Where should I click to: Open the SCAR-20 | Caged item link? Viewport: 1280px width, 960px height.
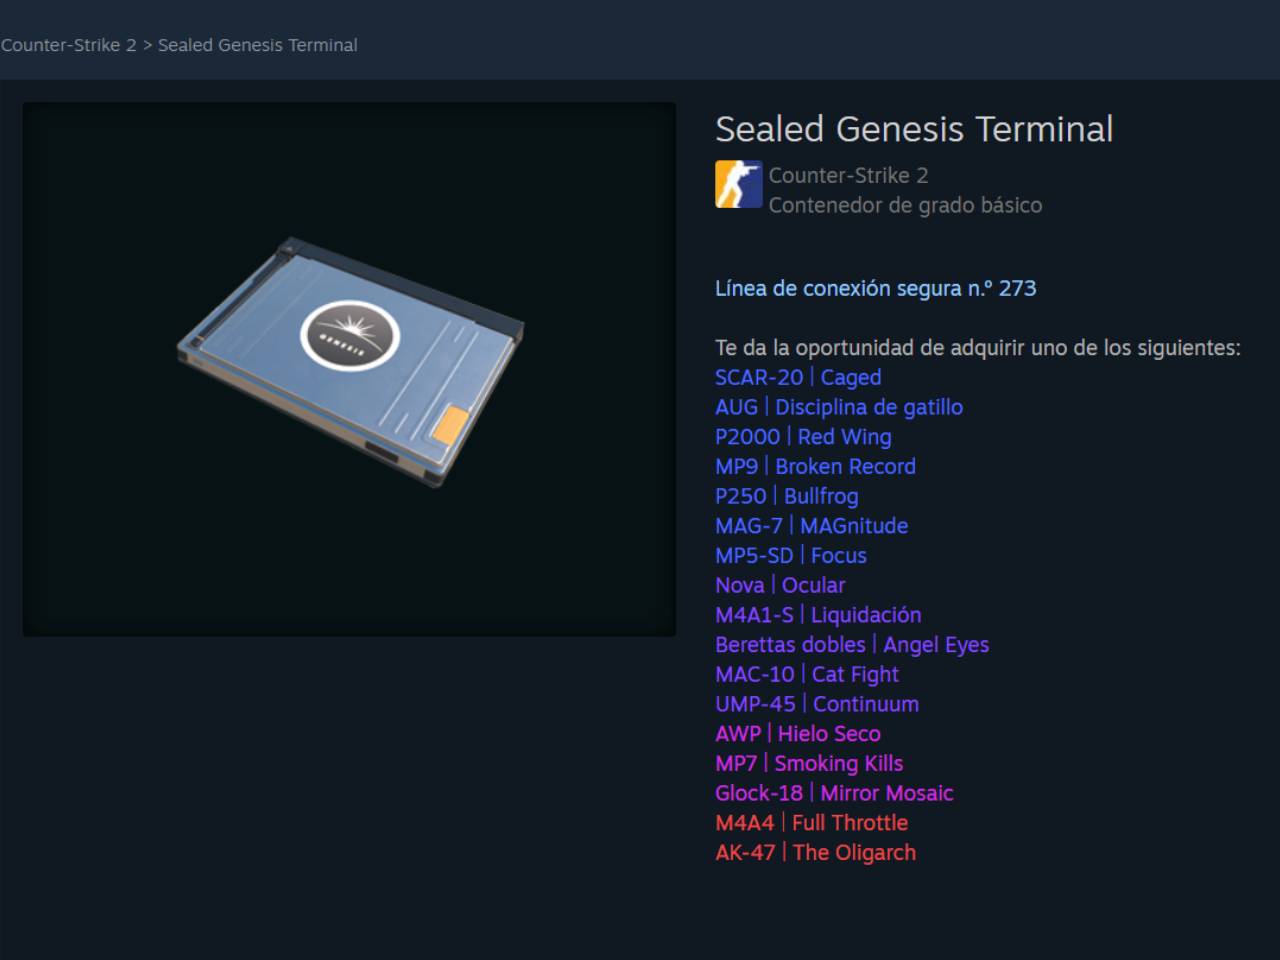[798, 378]
